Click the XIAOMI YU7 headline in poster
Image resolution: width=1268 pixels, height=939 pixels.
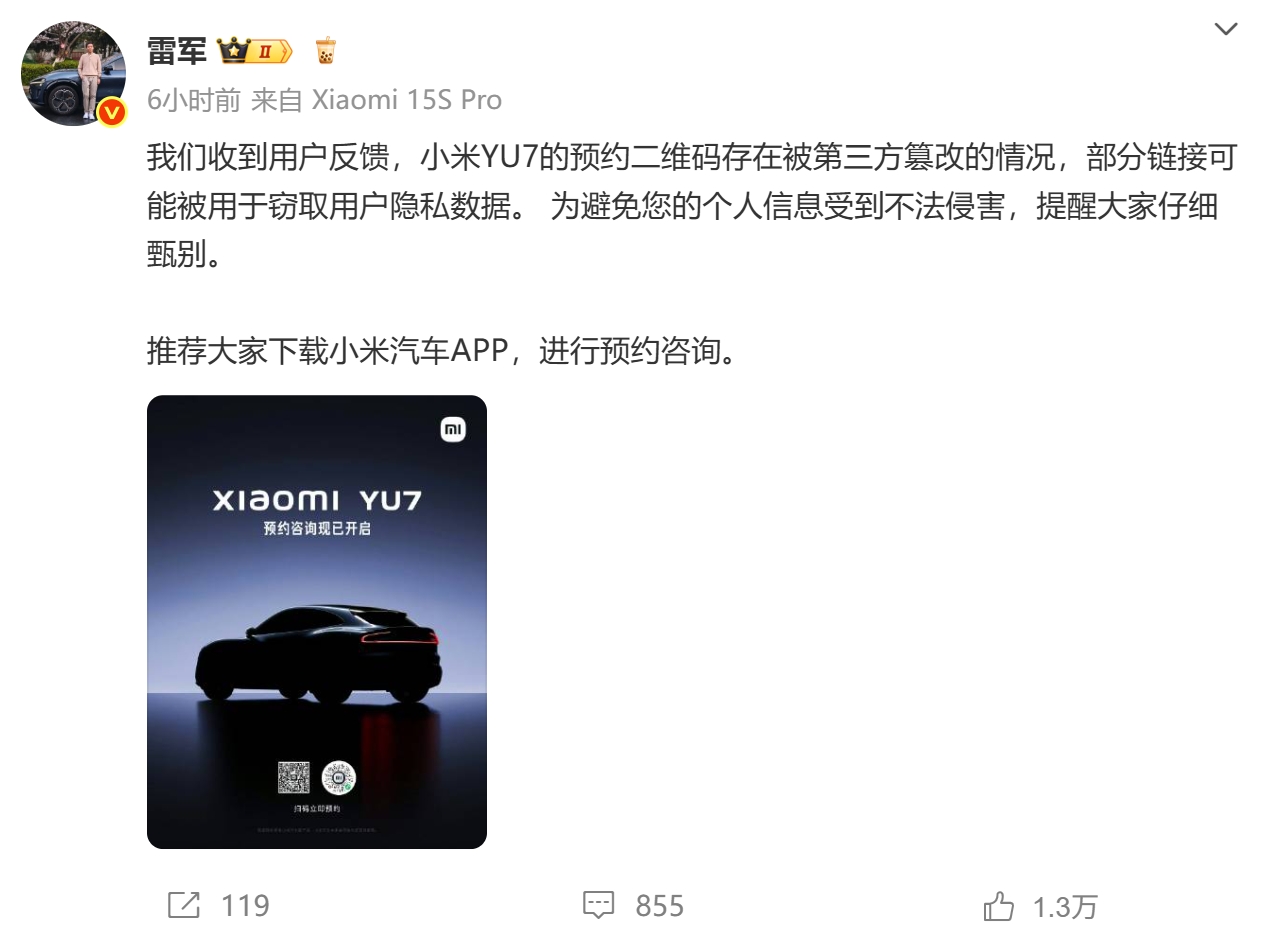pyautogui.click(x=317, y=500)
